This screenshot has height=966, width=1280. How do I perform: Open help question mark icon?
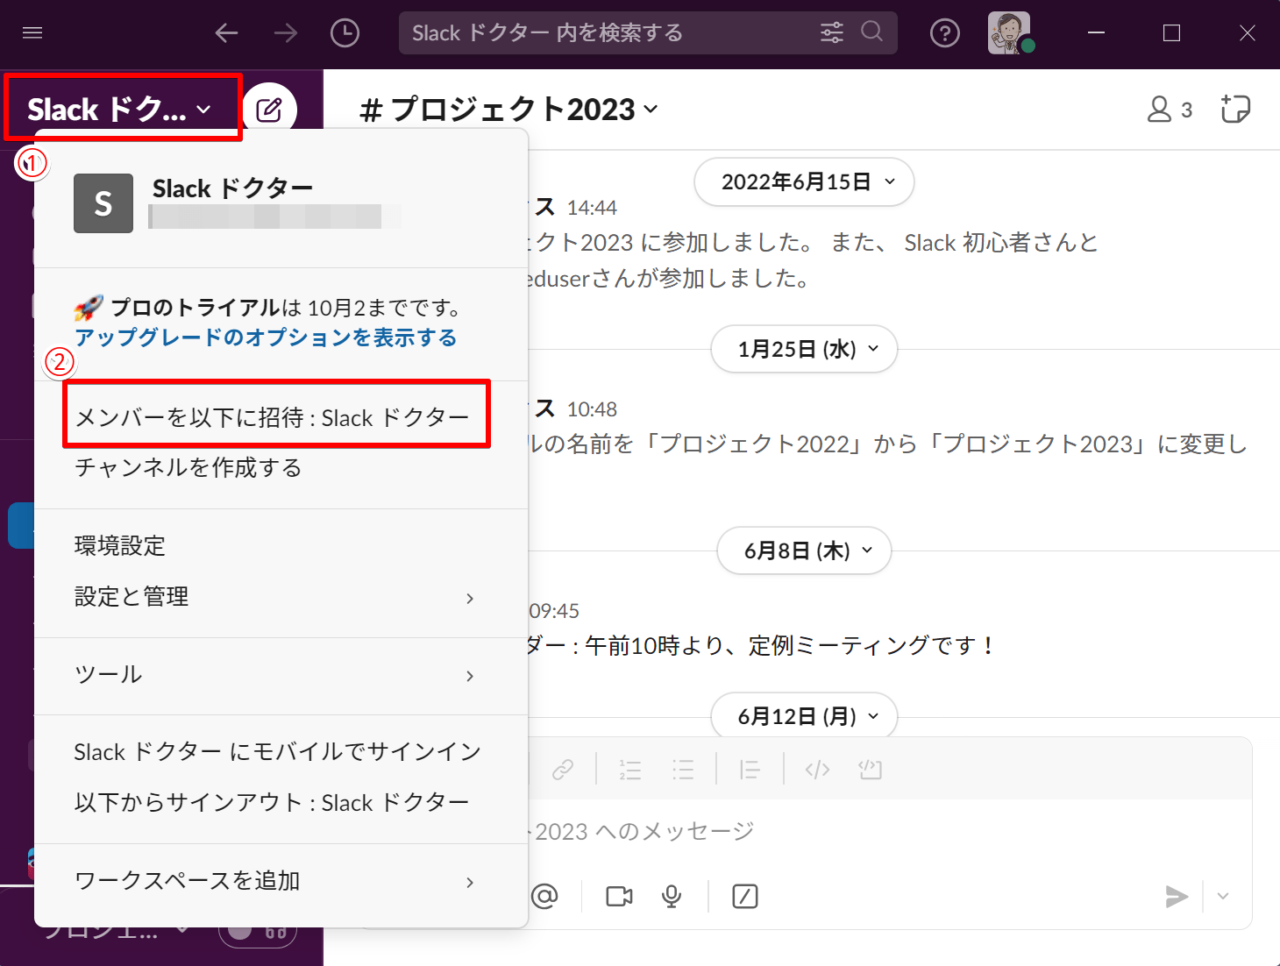coord(945,33)
